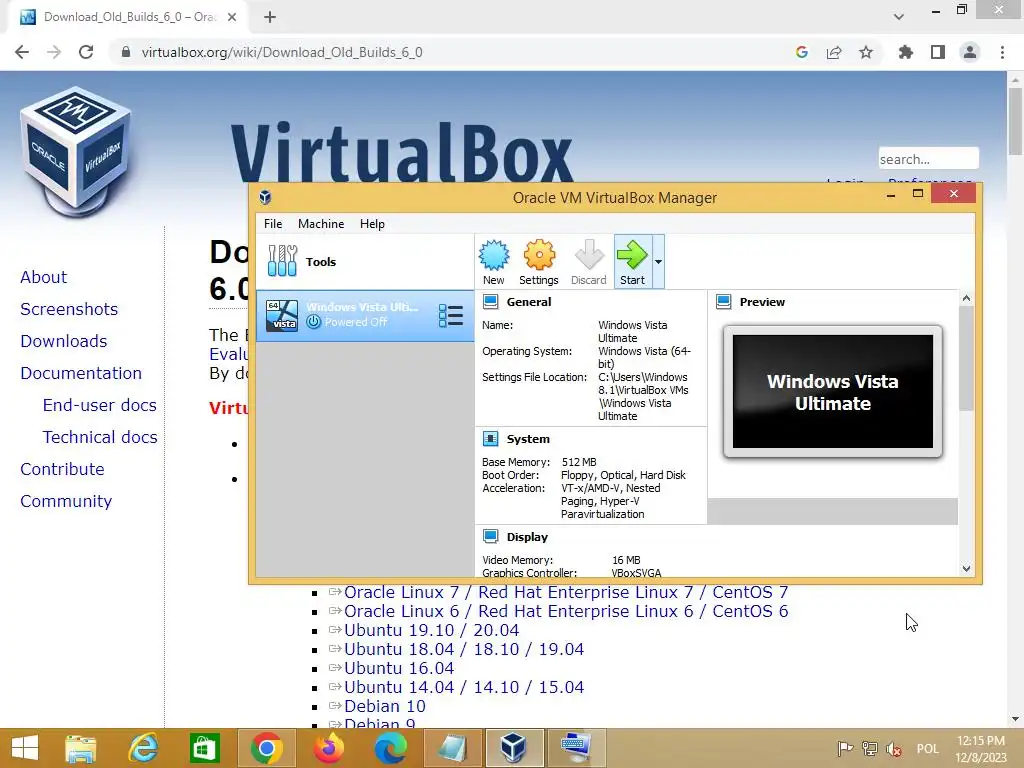This screenshot has height=768, width=1024.
Task: Click the Google icon in address bar
Action: (802, 52)
